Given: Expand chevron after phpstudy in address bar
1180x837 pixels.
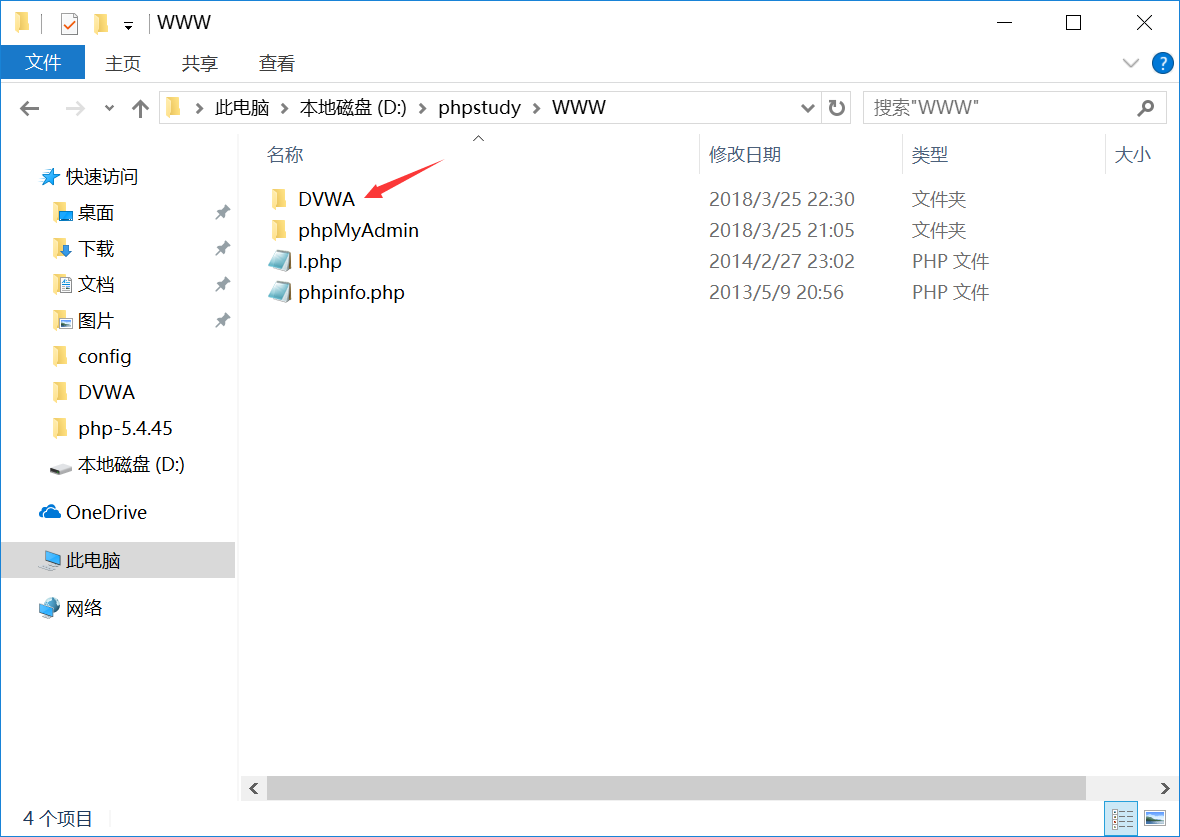Looking at the screenshot, I should (x=537, y=108).
